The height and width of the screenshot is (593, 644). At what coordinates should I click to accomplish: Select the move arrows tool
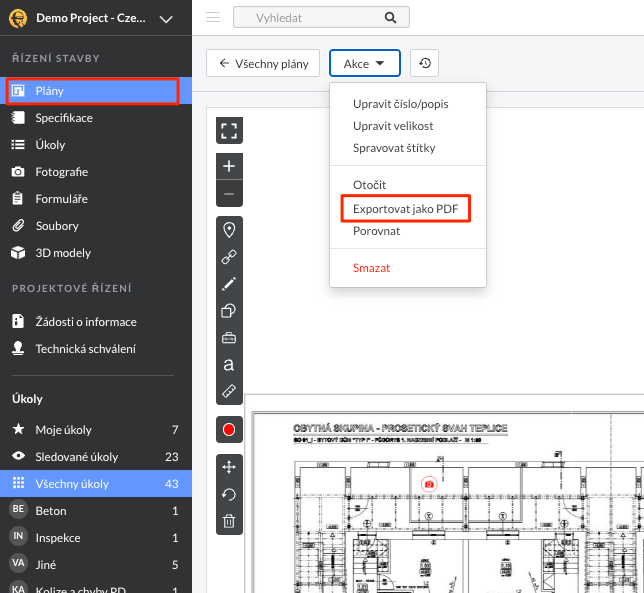[229, 467]
